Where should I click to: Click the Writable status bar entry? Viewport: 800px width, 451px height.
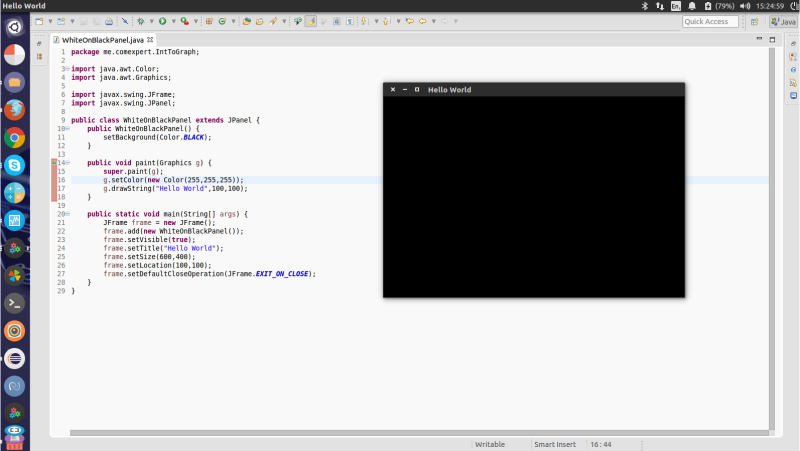(490, 444)
